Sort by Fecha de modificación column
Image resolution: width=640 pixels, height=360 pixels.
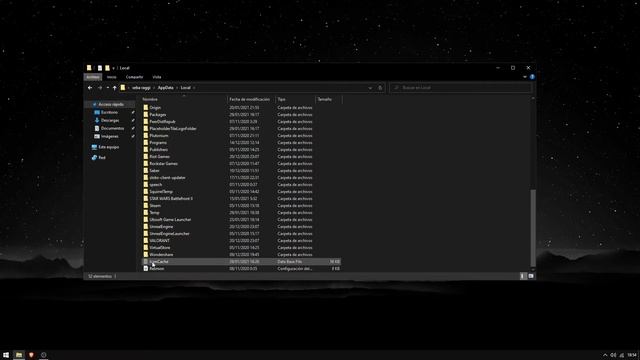[x=251, y=99]
